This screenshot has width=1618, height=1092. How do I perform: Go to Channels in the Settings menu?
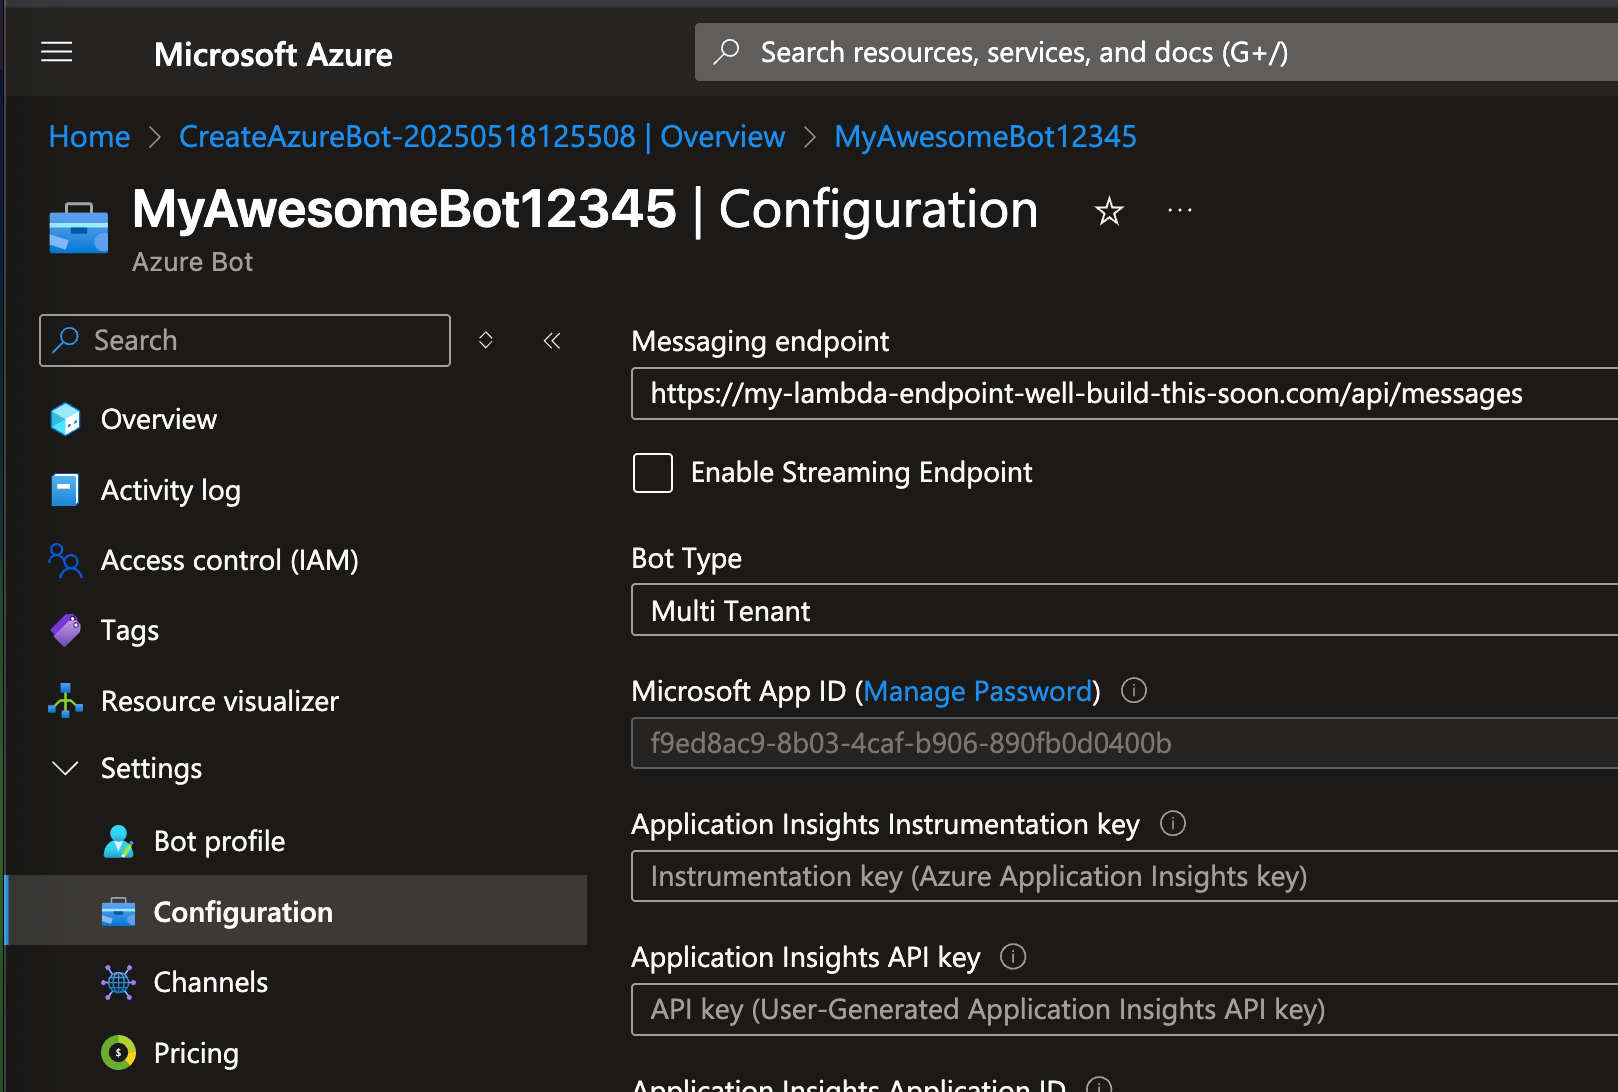pos(210,982)
